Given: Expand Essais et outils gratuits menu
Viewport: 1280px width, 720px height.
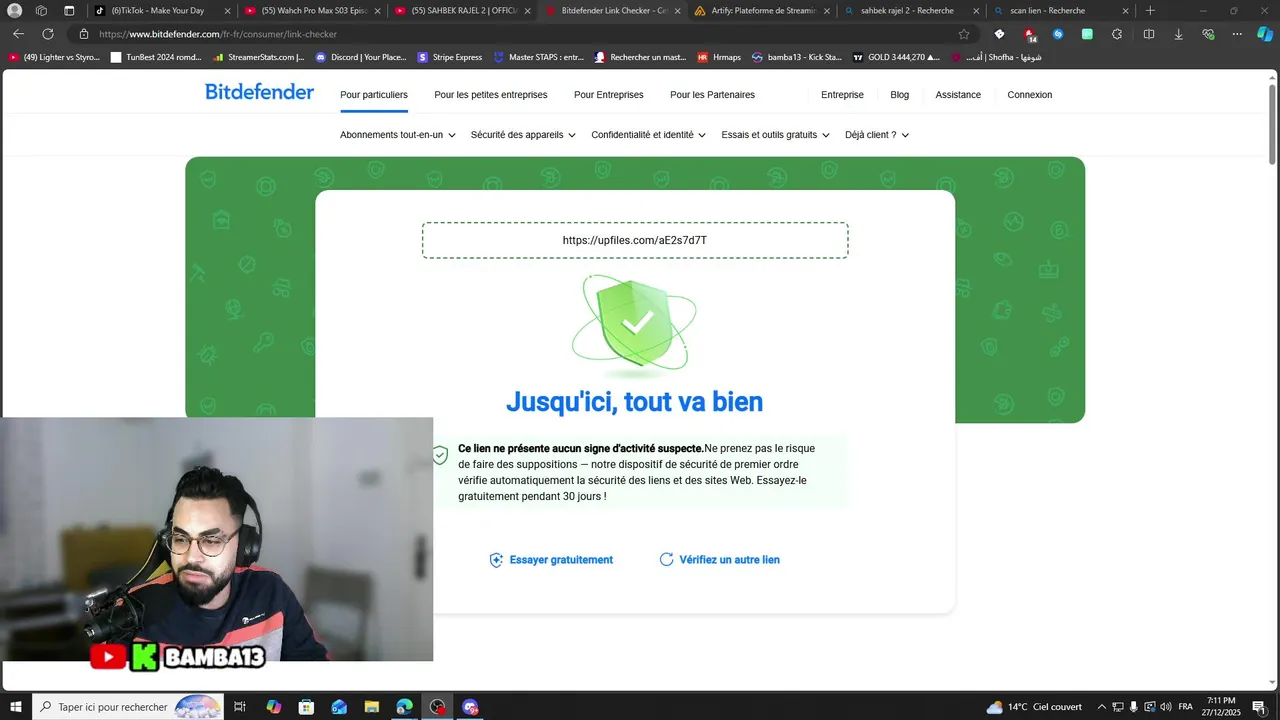Looking at the screenshot, I should 775,135.
